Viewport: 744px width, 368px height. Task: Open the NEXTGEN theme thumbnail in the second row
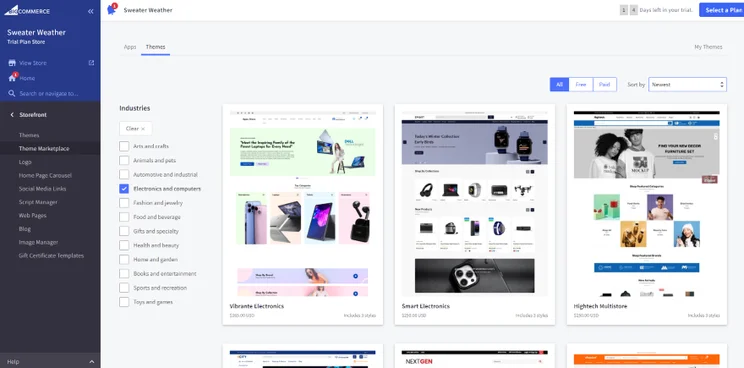tap(474, 359)
